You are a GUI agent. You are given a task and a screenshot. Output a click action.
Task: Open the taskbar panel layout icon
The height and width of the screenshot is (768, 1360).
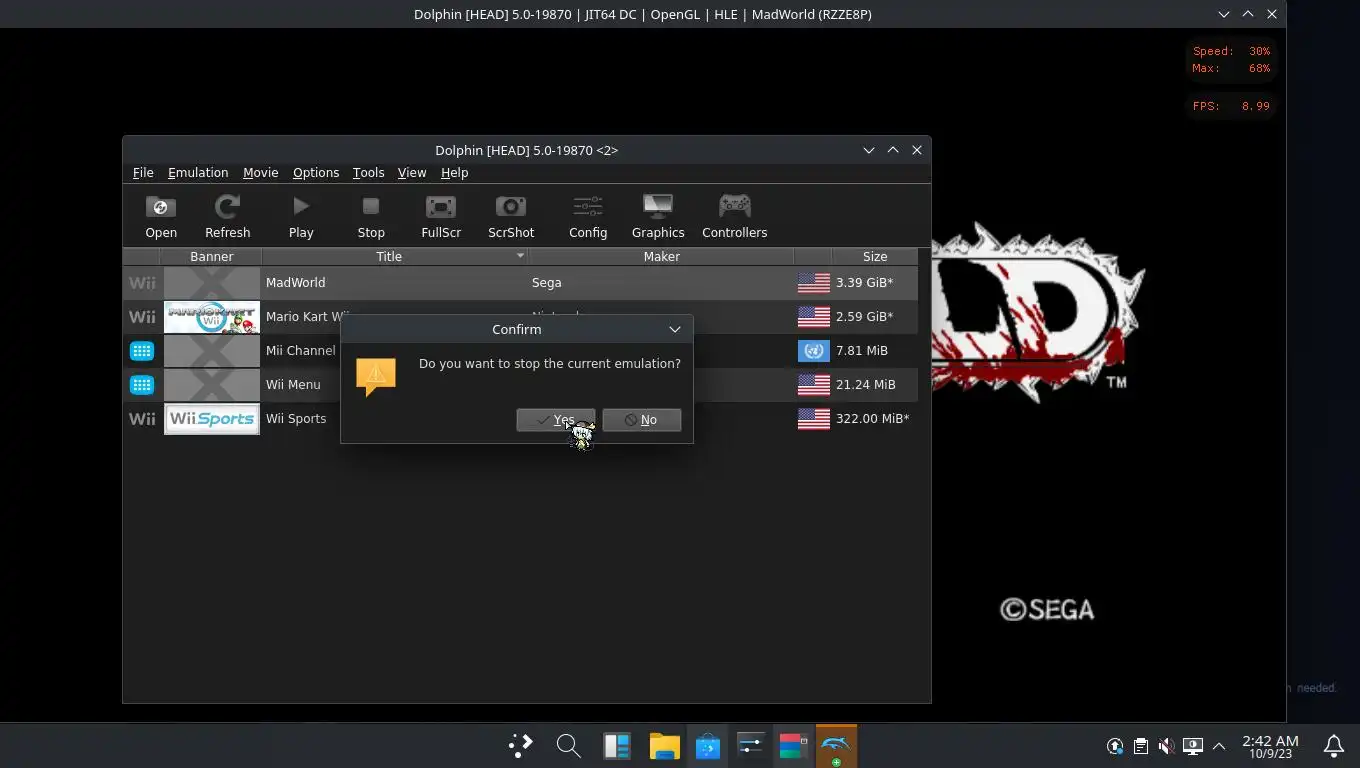click(x=617, y=746)
